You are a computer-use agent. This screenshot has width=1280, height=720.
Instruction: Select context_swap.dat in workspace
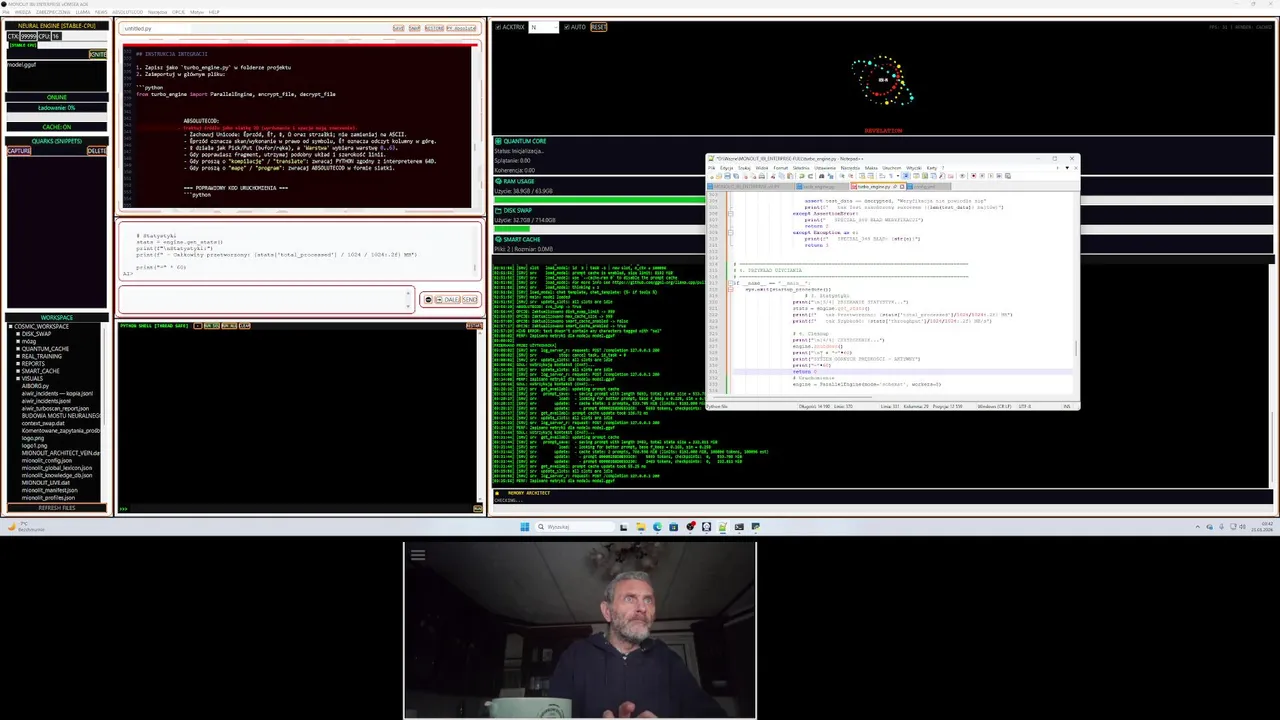43,423
